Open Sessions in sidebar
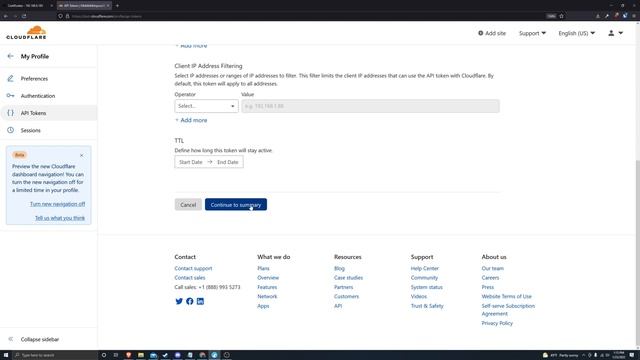This screenshot has width=640, height=360. click(31, 130)
